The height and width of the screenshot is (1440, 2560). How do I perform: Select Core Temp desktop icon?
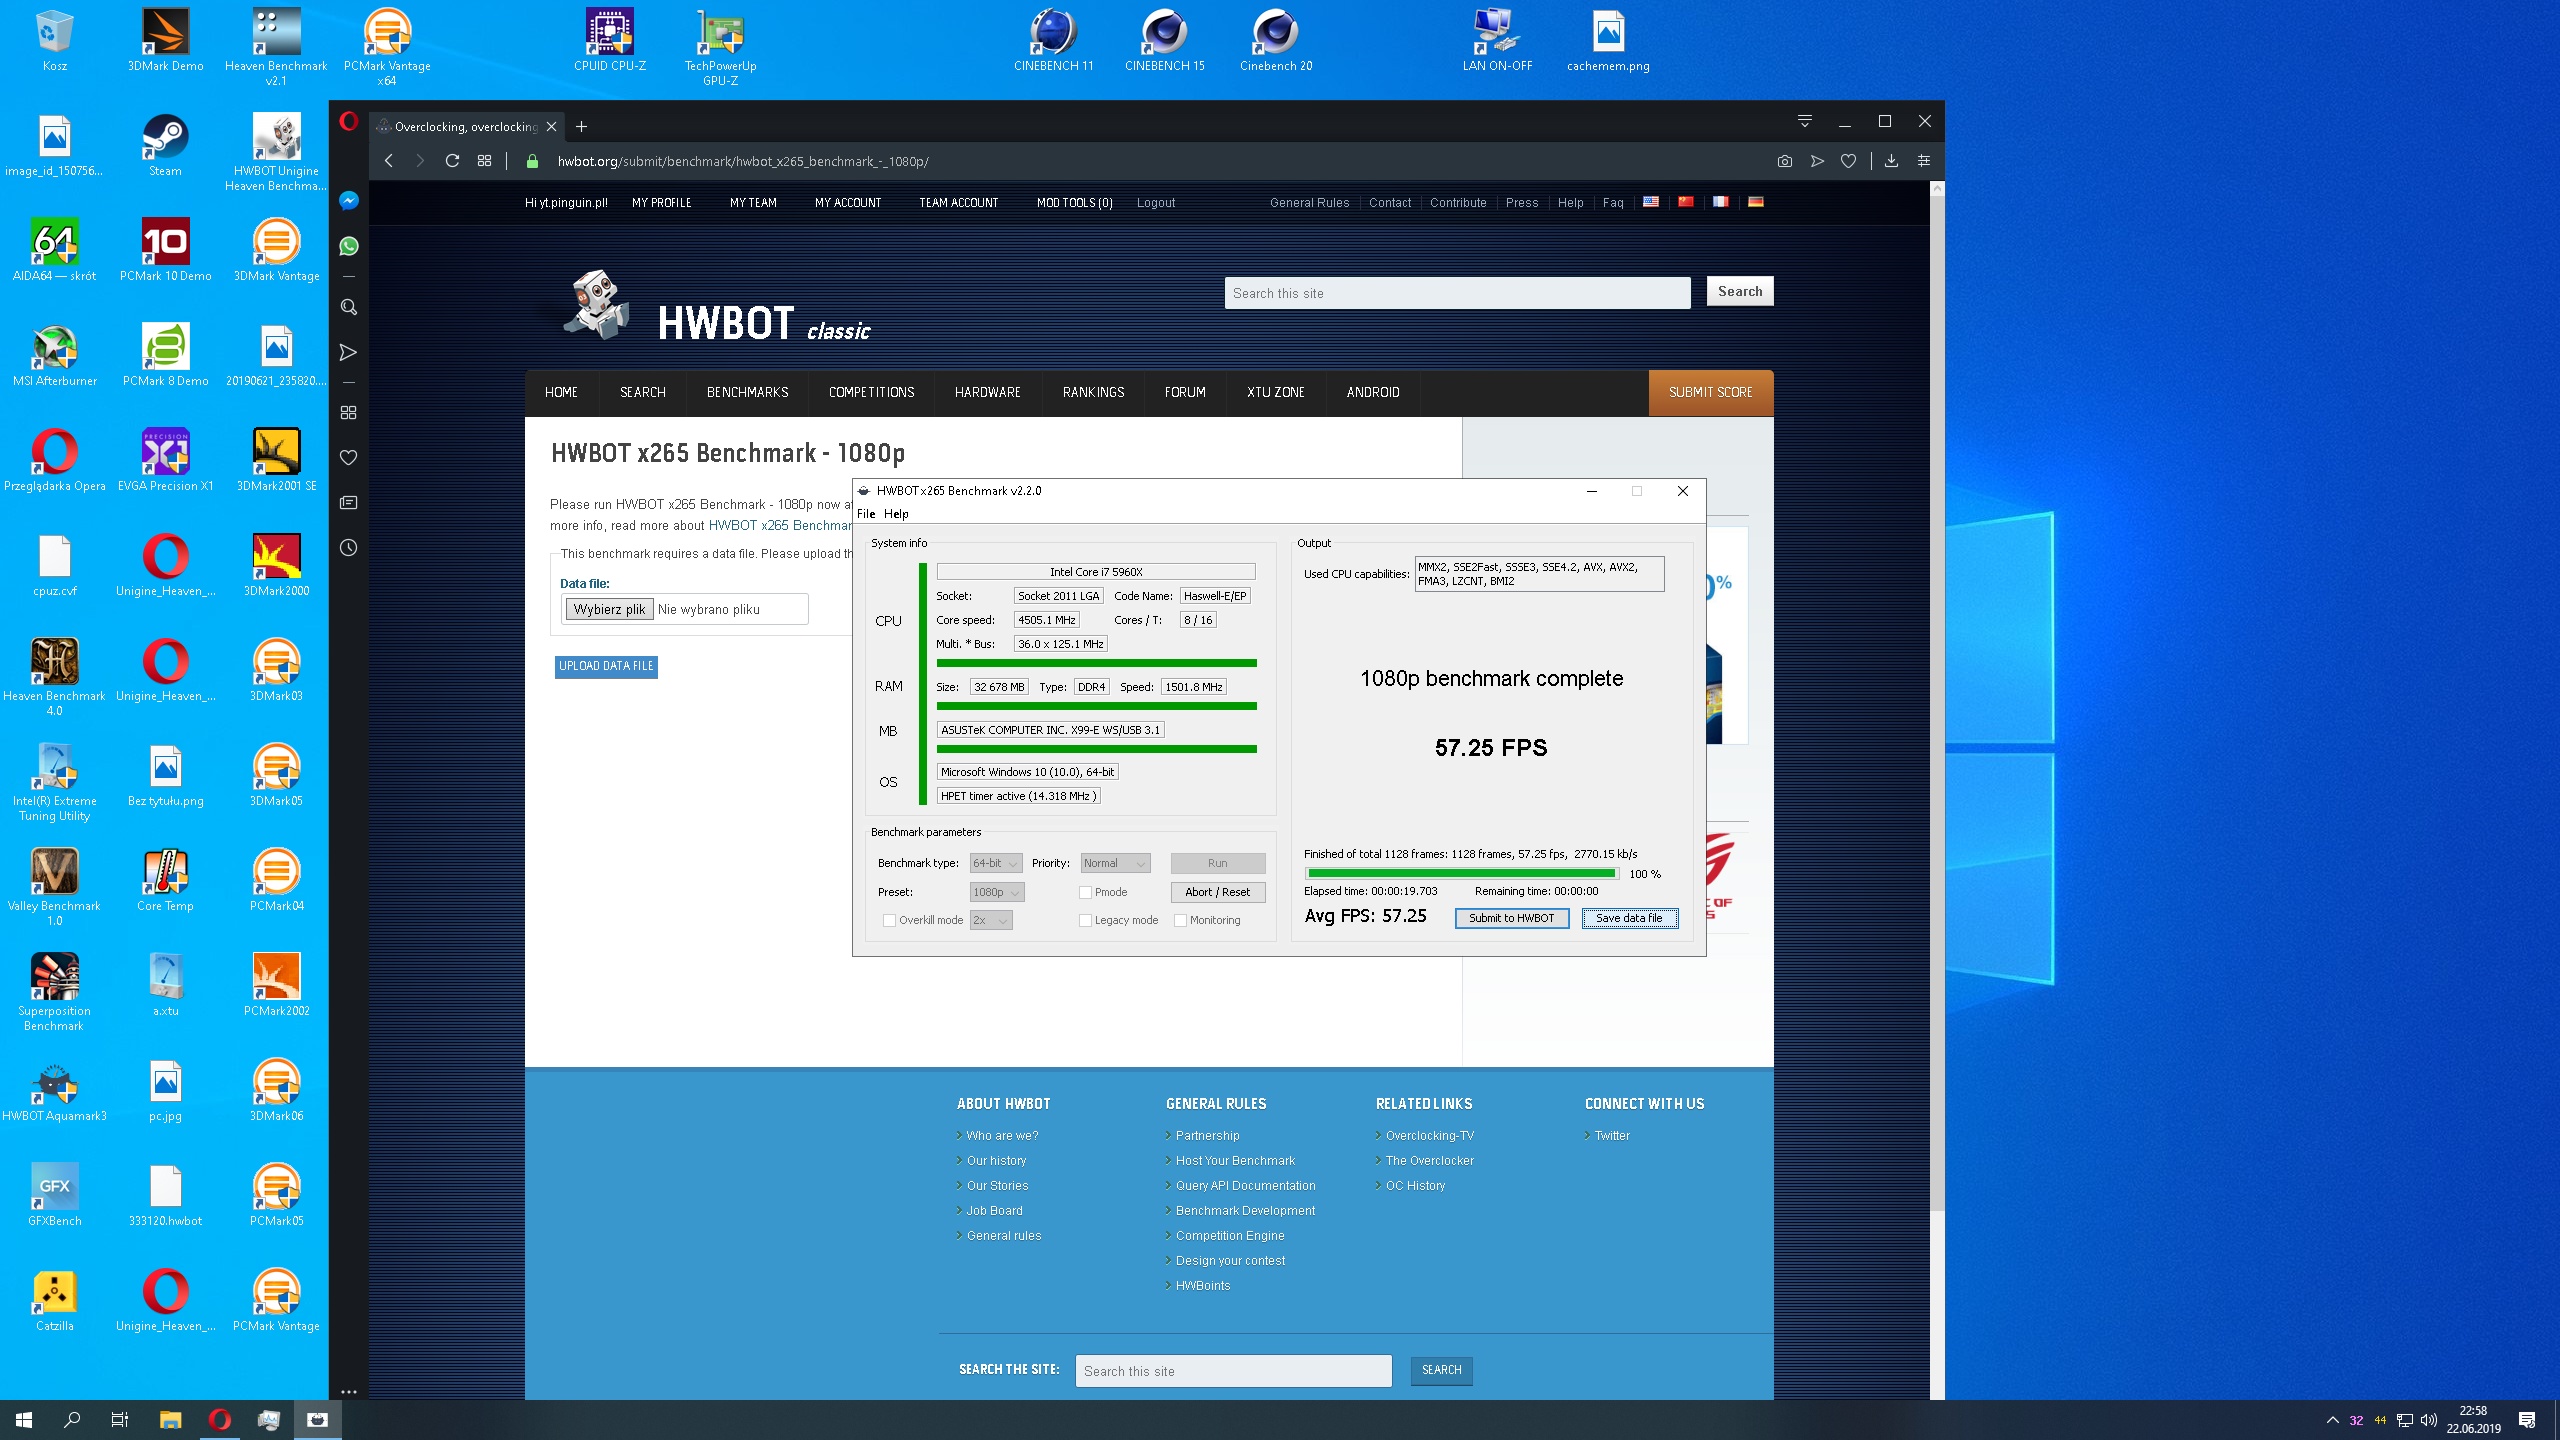[x=165, y=881]
